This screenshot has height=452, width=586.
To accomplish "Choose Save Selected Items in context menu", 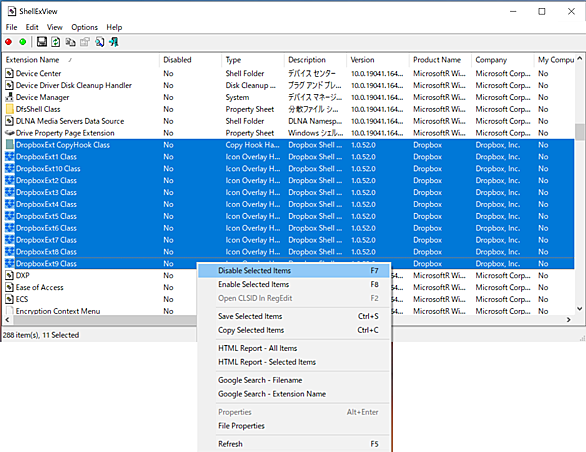I will tap(294, 316).
